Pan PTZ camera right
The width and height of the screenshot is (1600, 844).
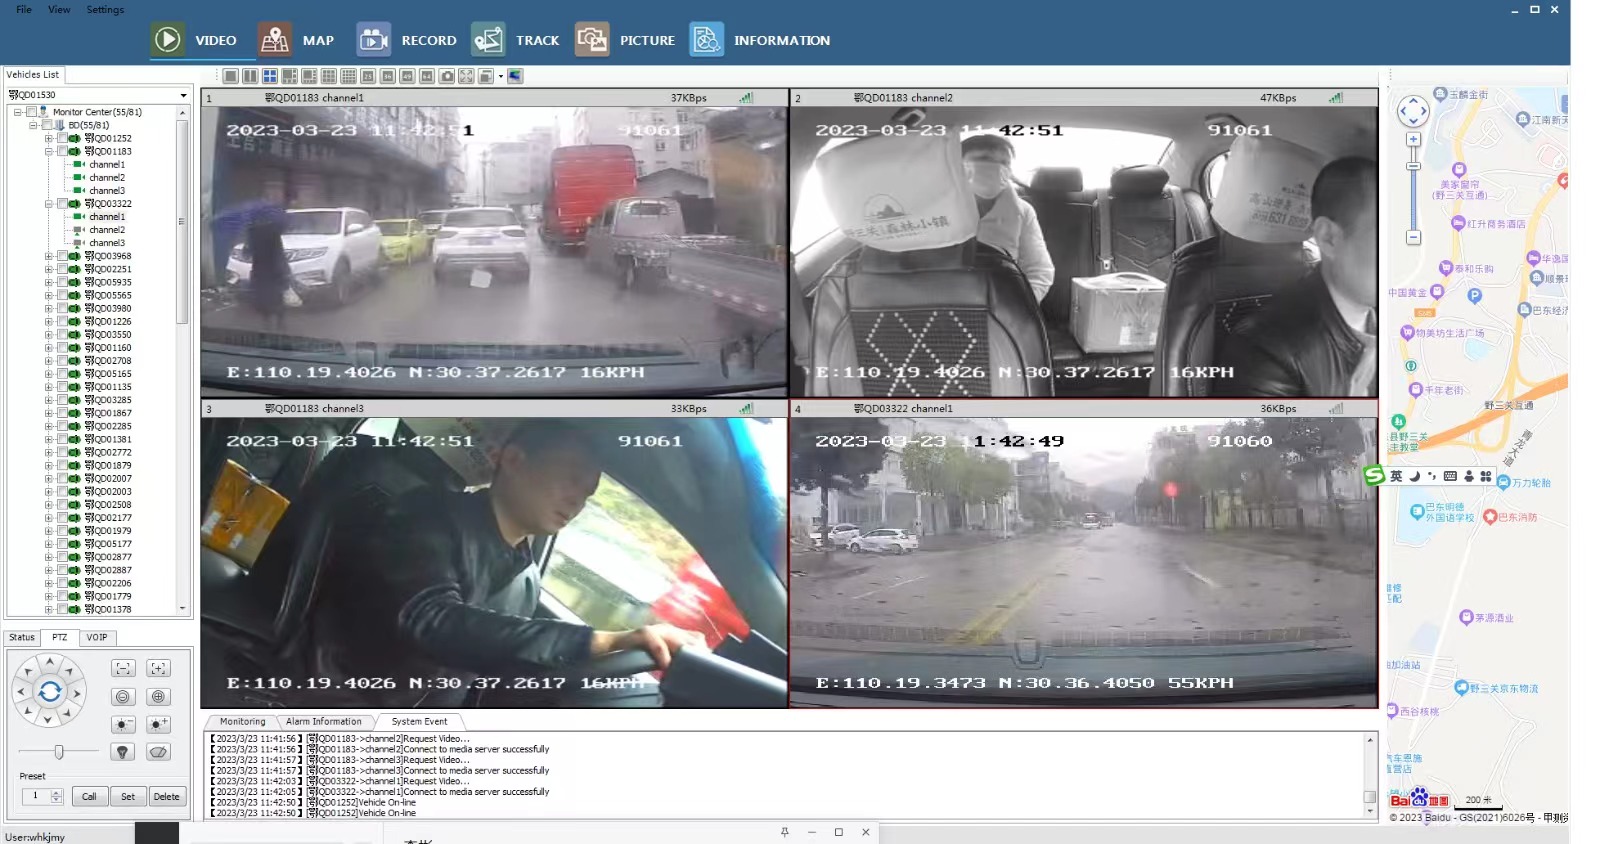tap(77, 693)
